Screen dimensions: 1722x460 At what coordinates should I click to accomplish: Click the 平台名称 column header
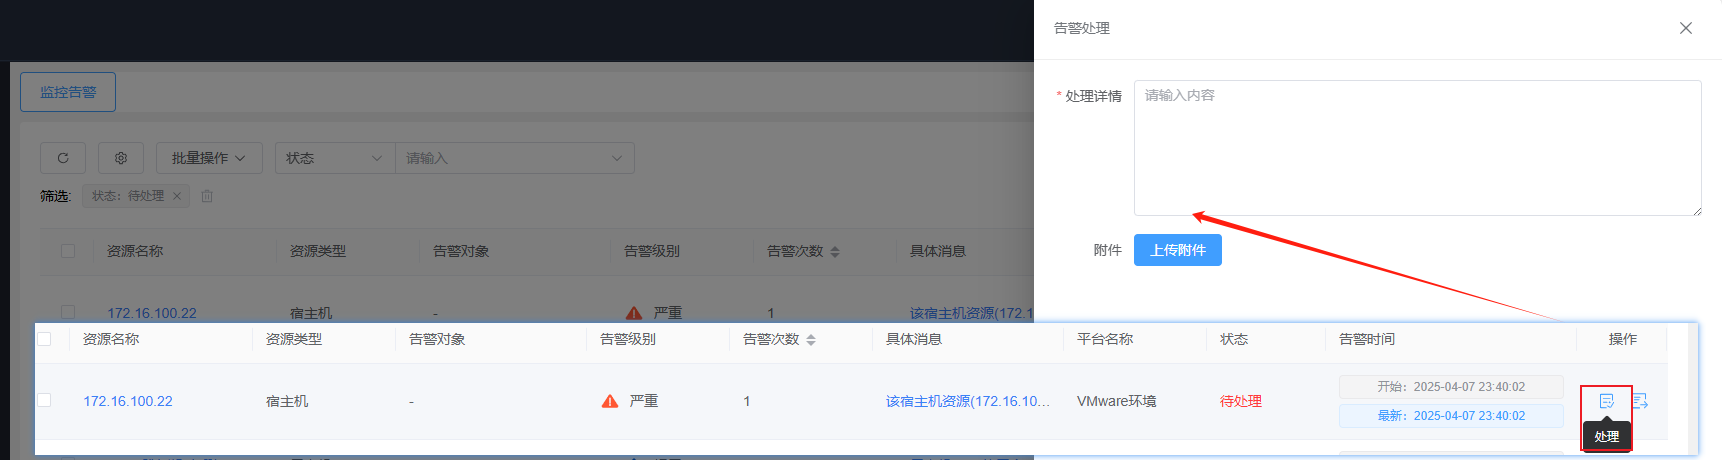tap(1105, 339)
